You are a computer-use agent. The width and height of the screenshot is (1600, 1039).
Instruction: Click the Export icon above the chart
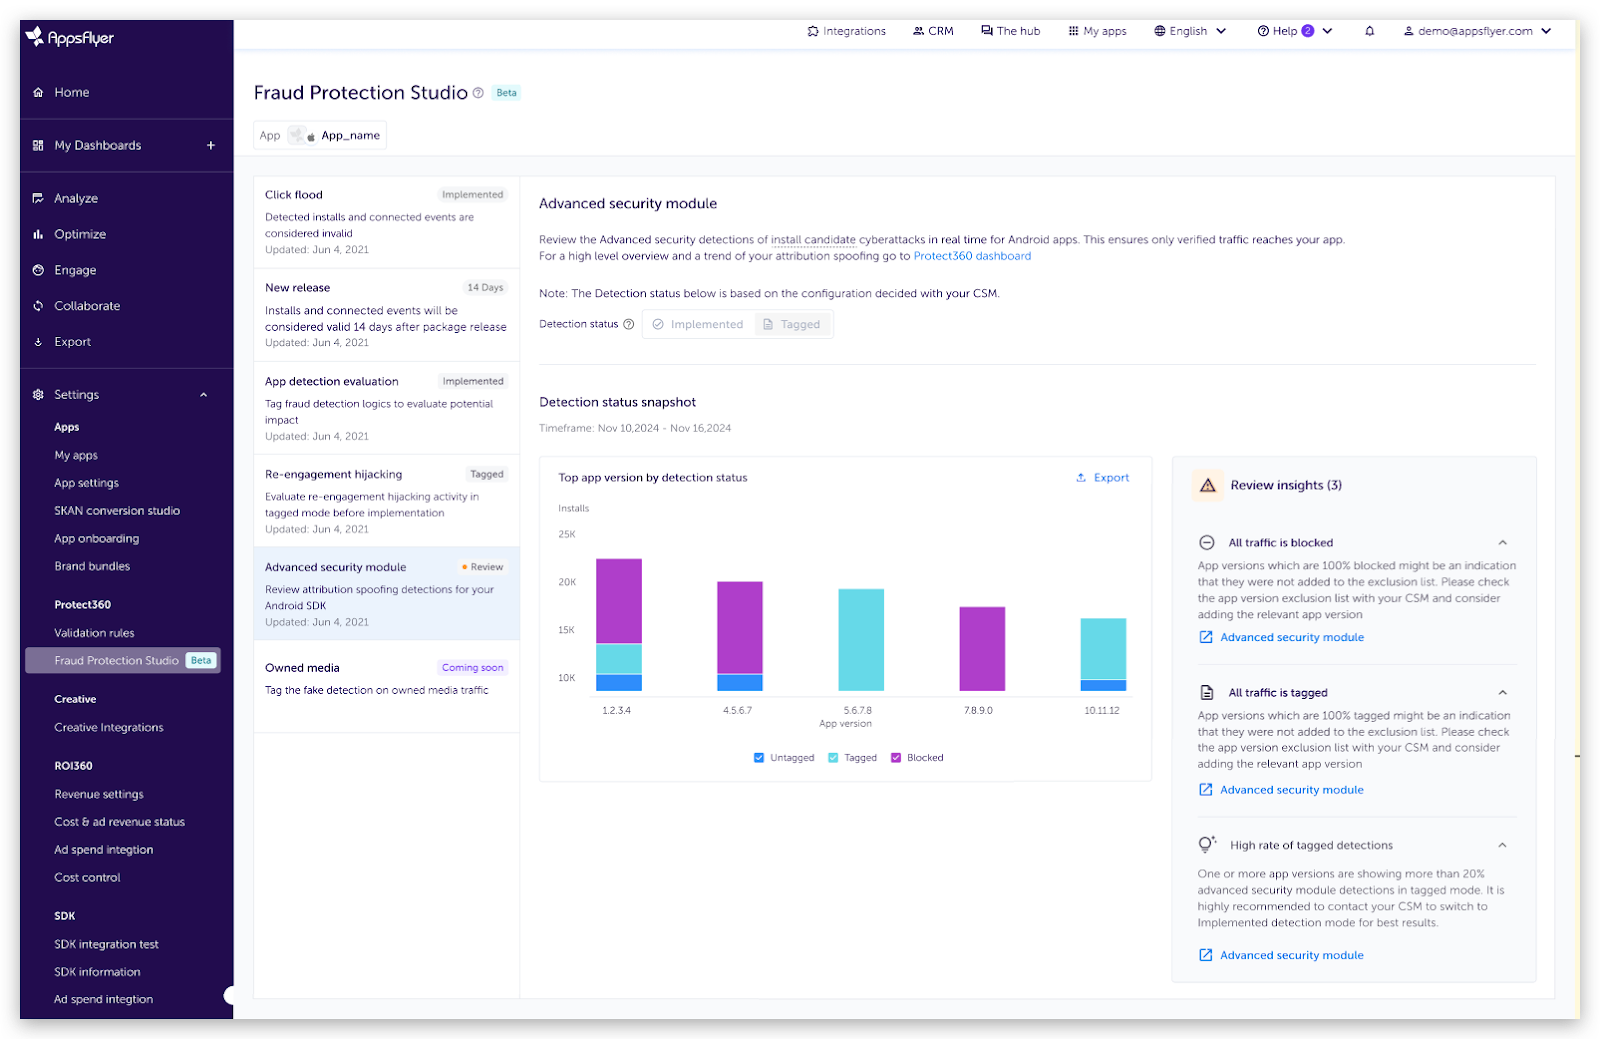point(1081,478)
